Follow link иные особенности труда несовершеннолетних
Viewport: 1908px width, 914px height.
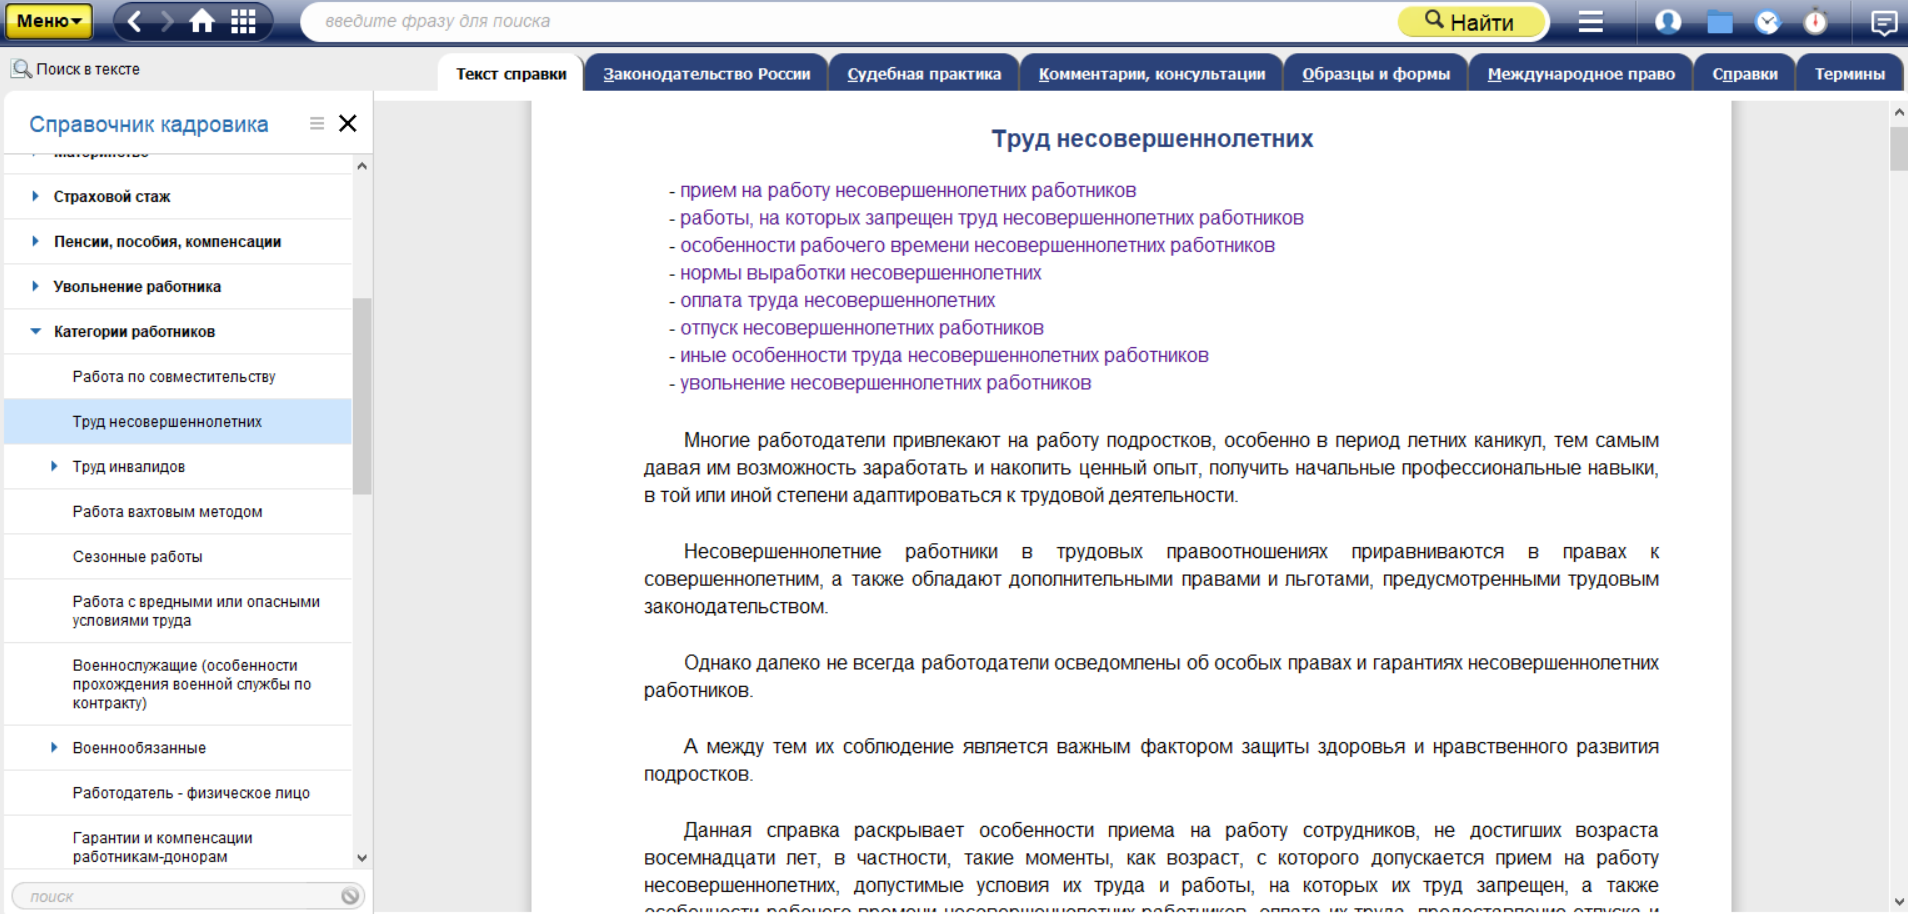(944, 355)
